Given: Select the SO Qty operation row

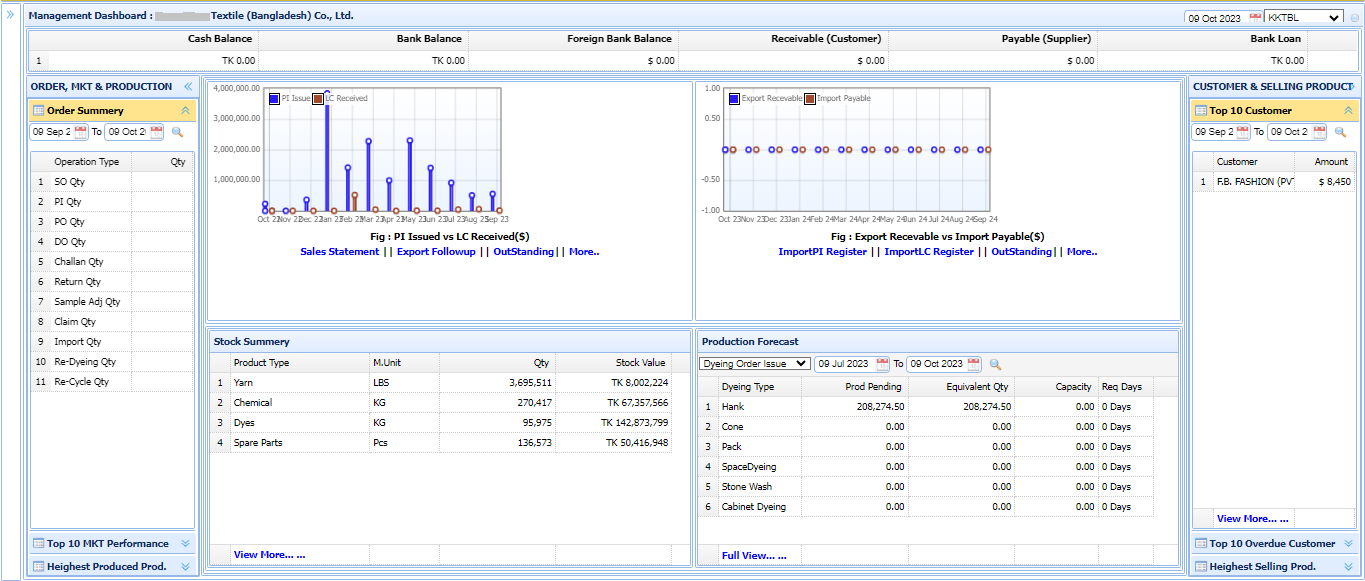Looking at the screenshot, I should [x=112, y=182].
